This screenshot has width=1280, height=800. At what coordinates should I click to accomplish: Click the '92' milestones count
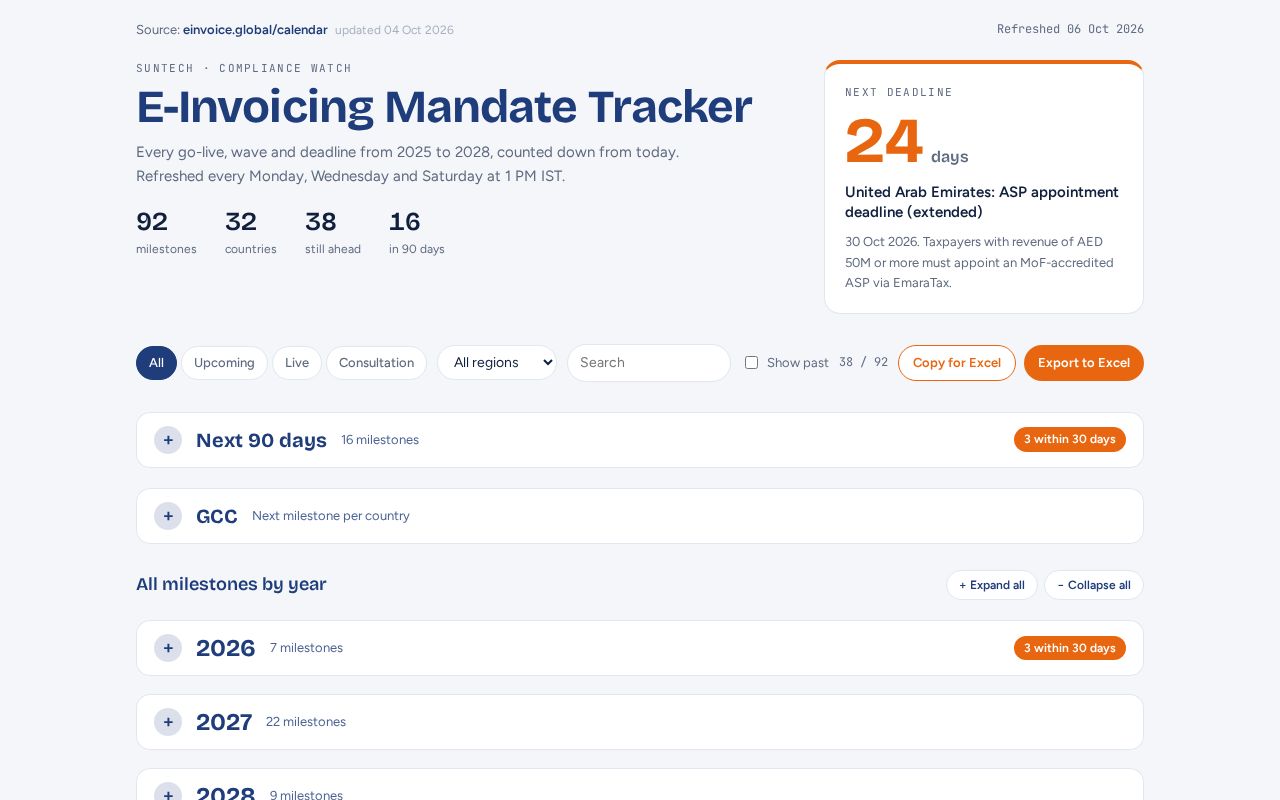tap(152, 221)
